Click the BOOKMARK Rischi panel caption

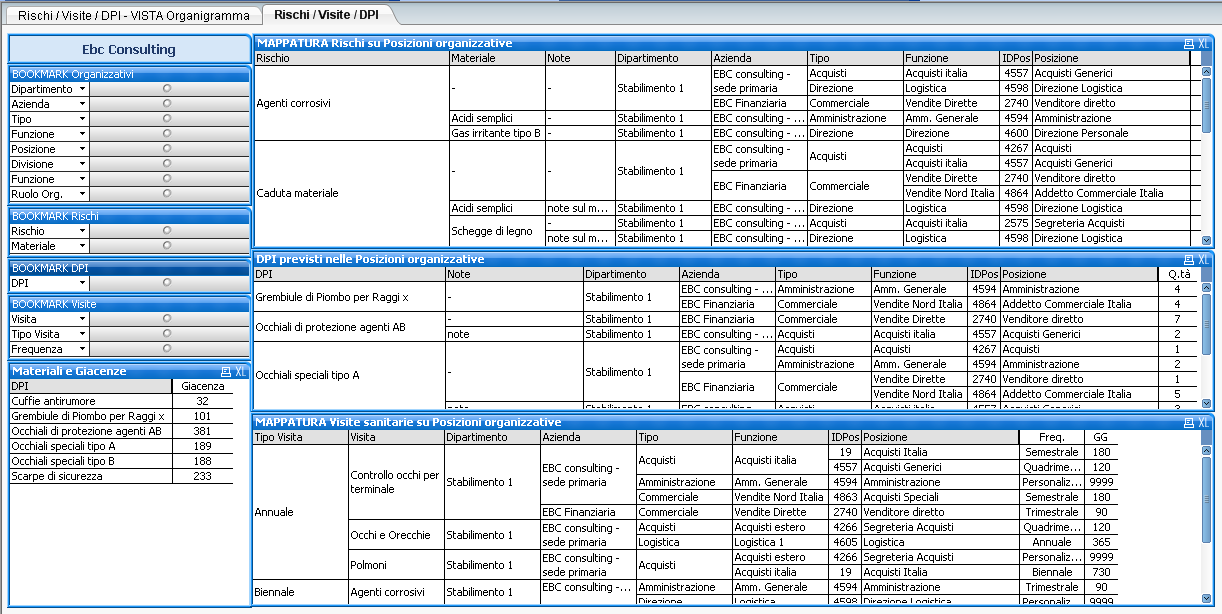(129, 216)
